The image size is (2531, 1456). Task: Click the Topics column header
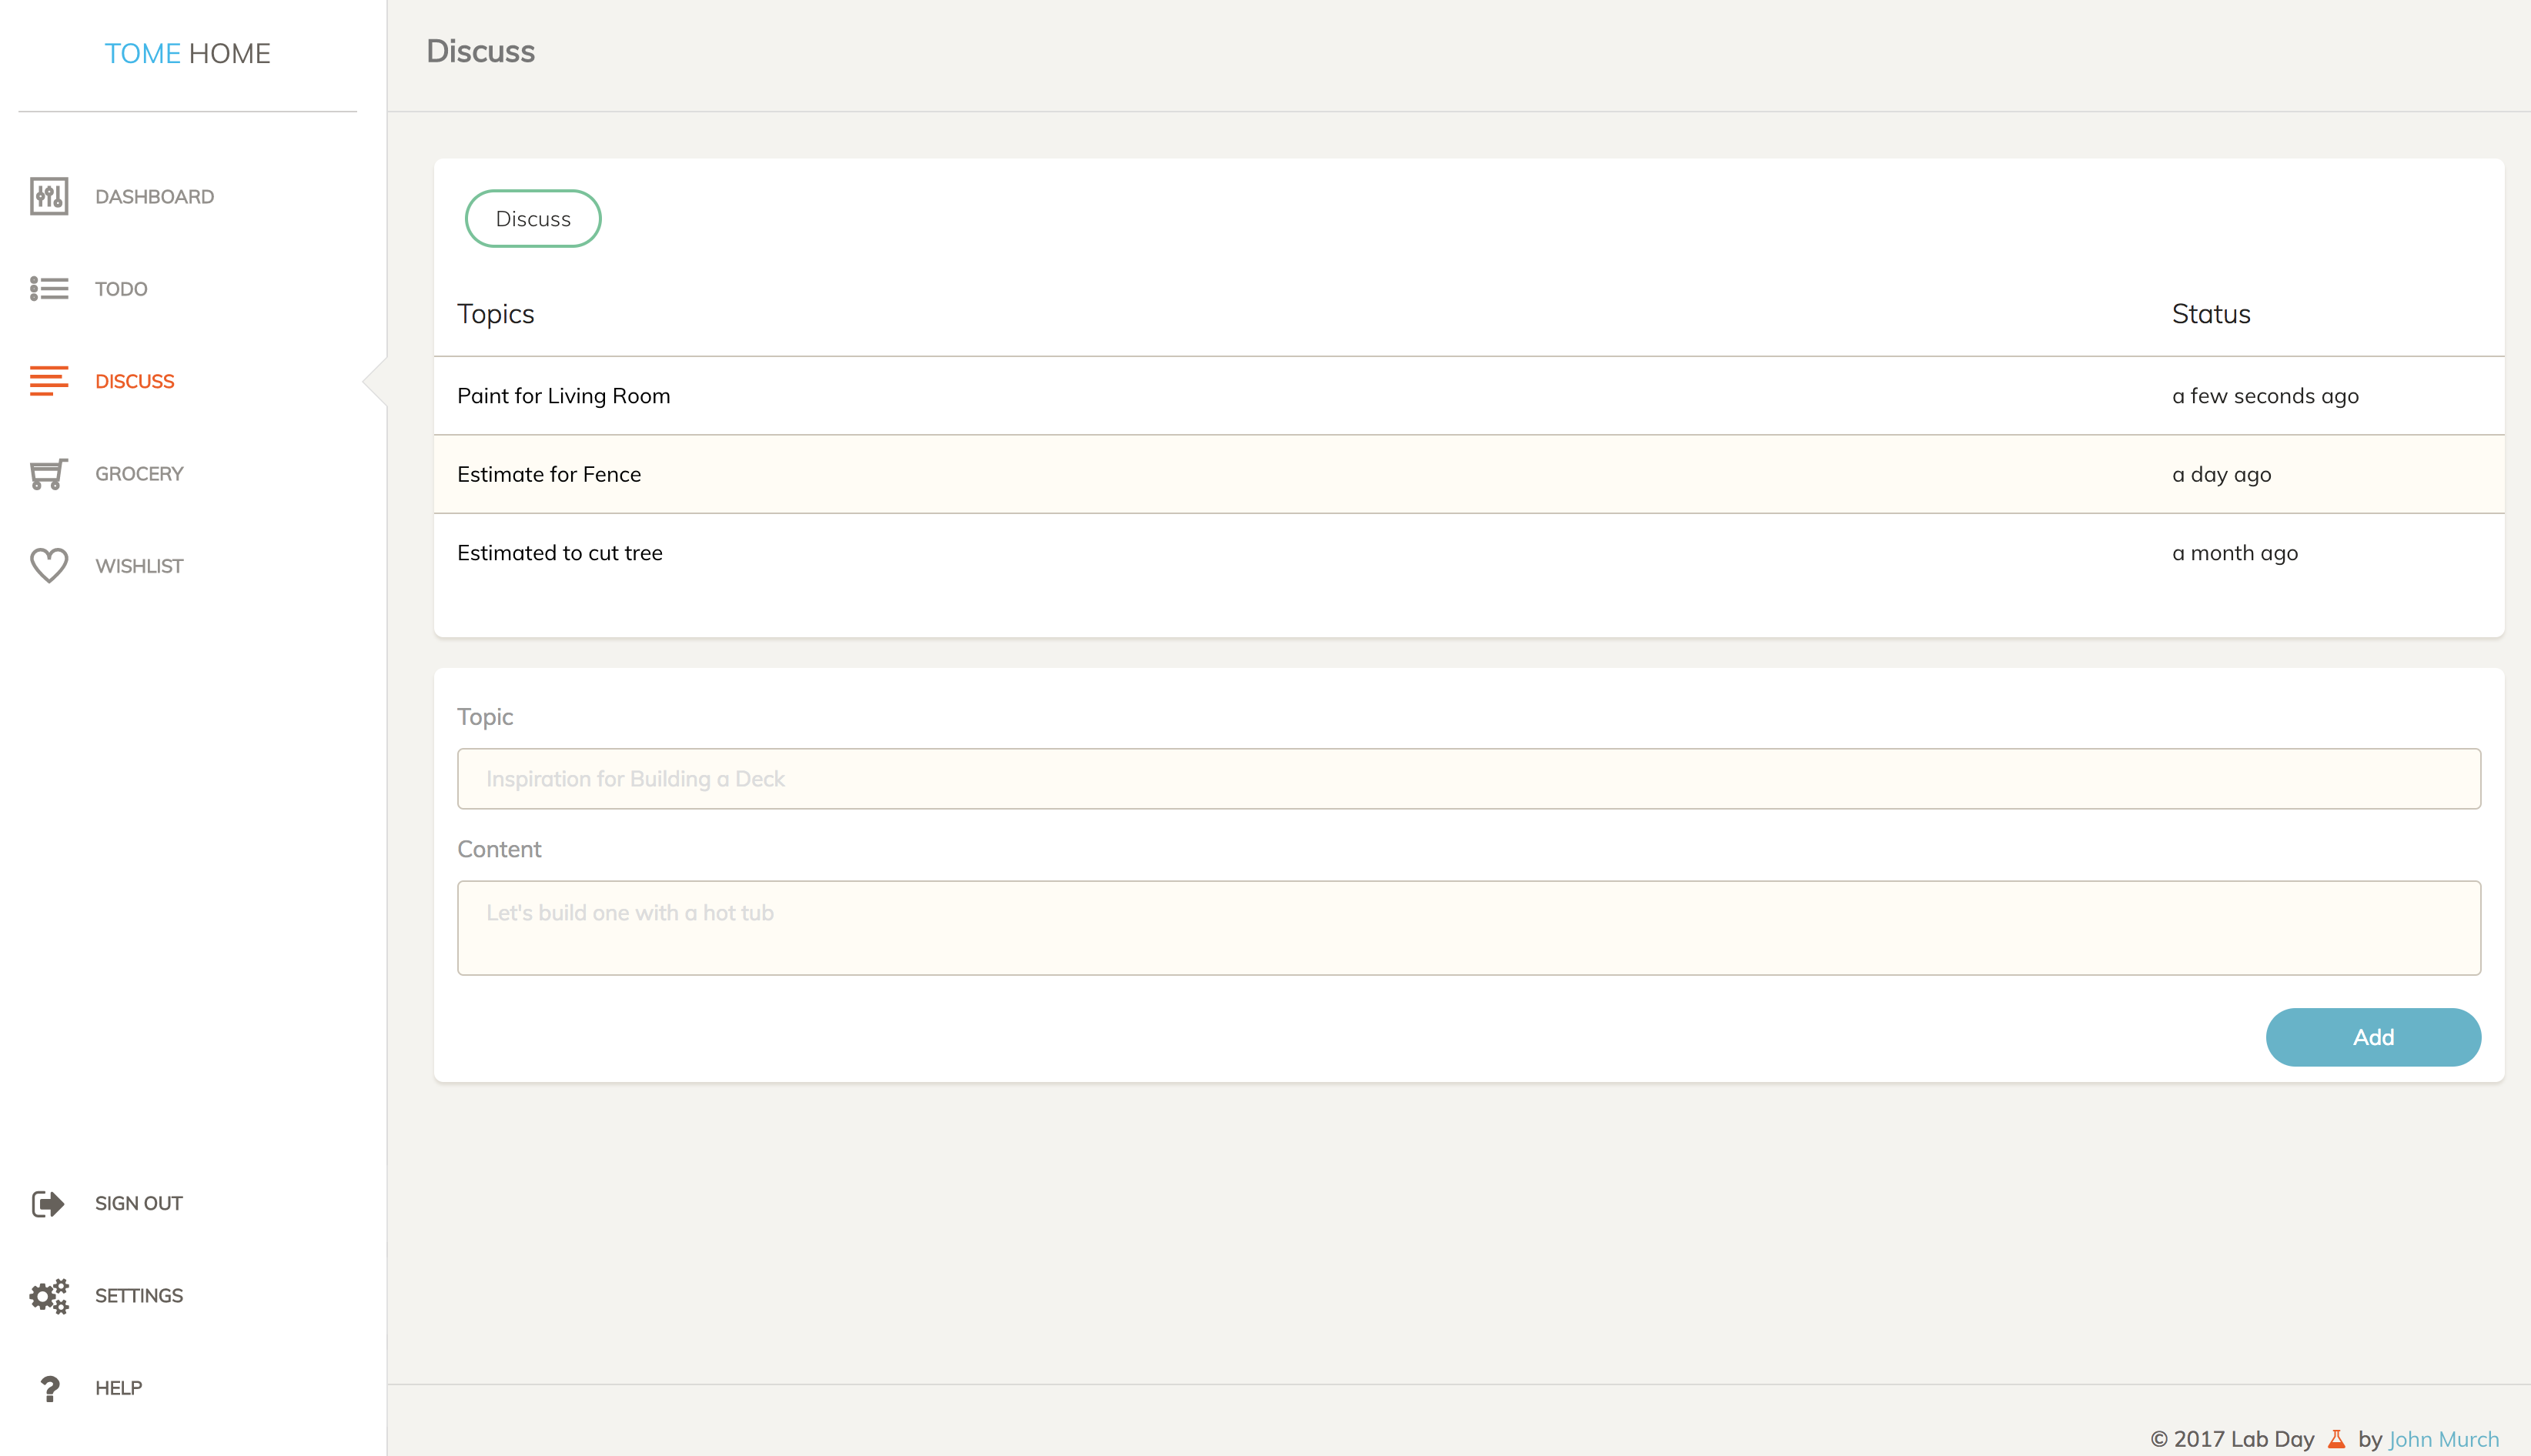click(x=496, y=314)
